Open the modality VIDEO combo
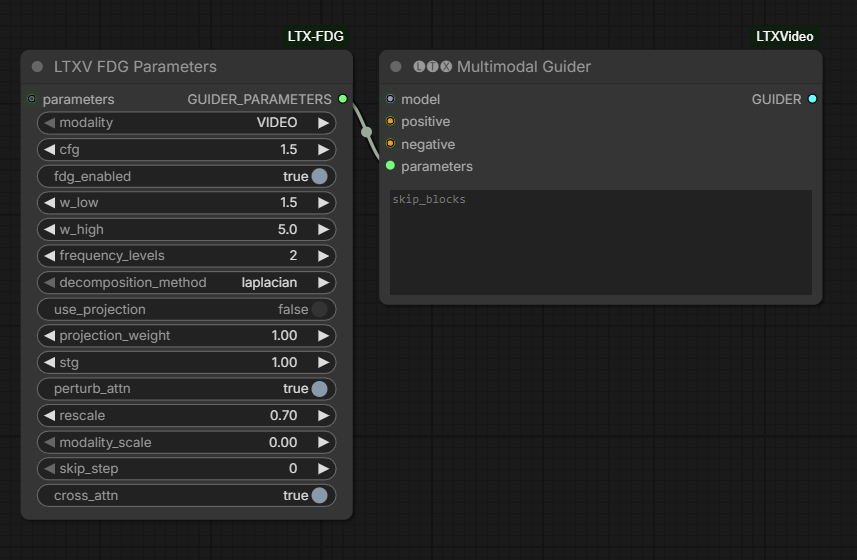The width and height of the screenshot is (857, 560). 186,123
